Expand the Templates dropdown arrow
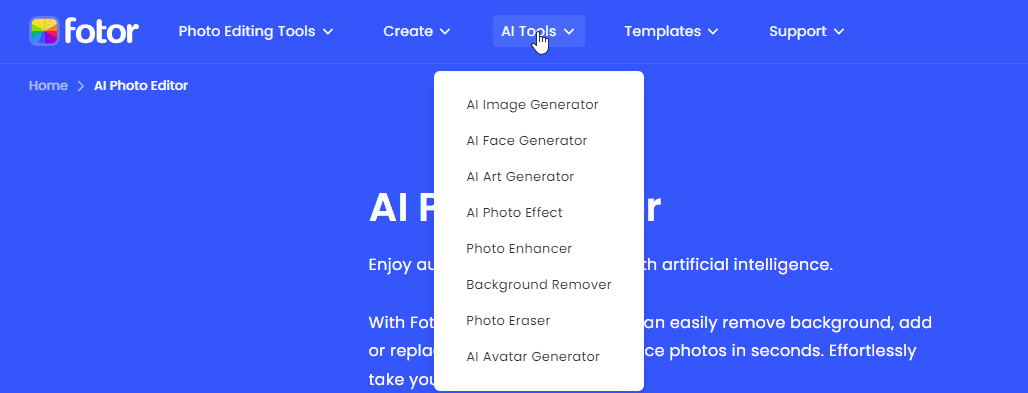The width and height of the screenshot is (1028, 393). (x=713, y=31)
